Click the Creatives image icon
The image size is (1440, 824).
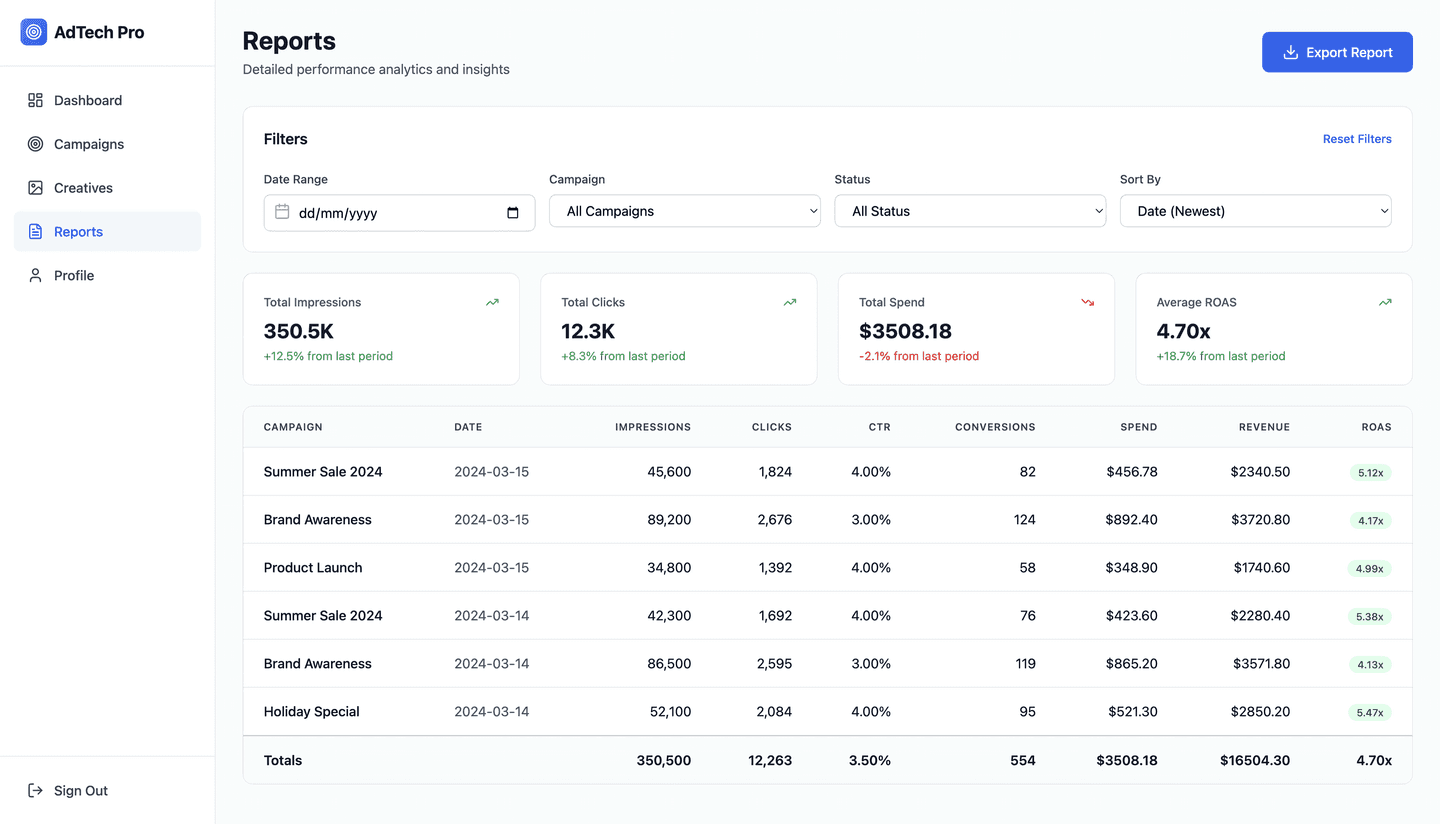click(x=35, y=188)
